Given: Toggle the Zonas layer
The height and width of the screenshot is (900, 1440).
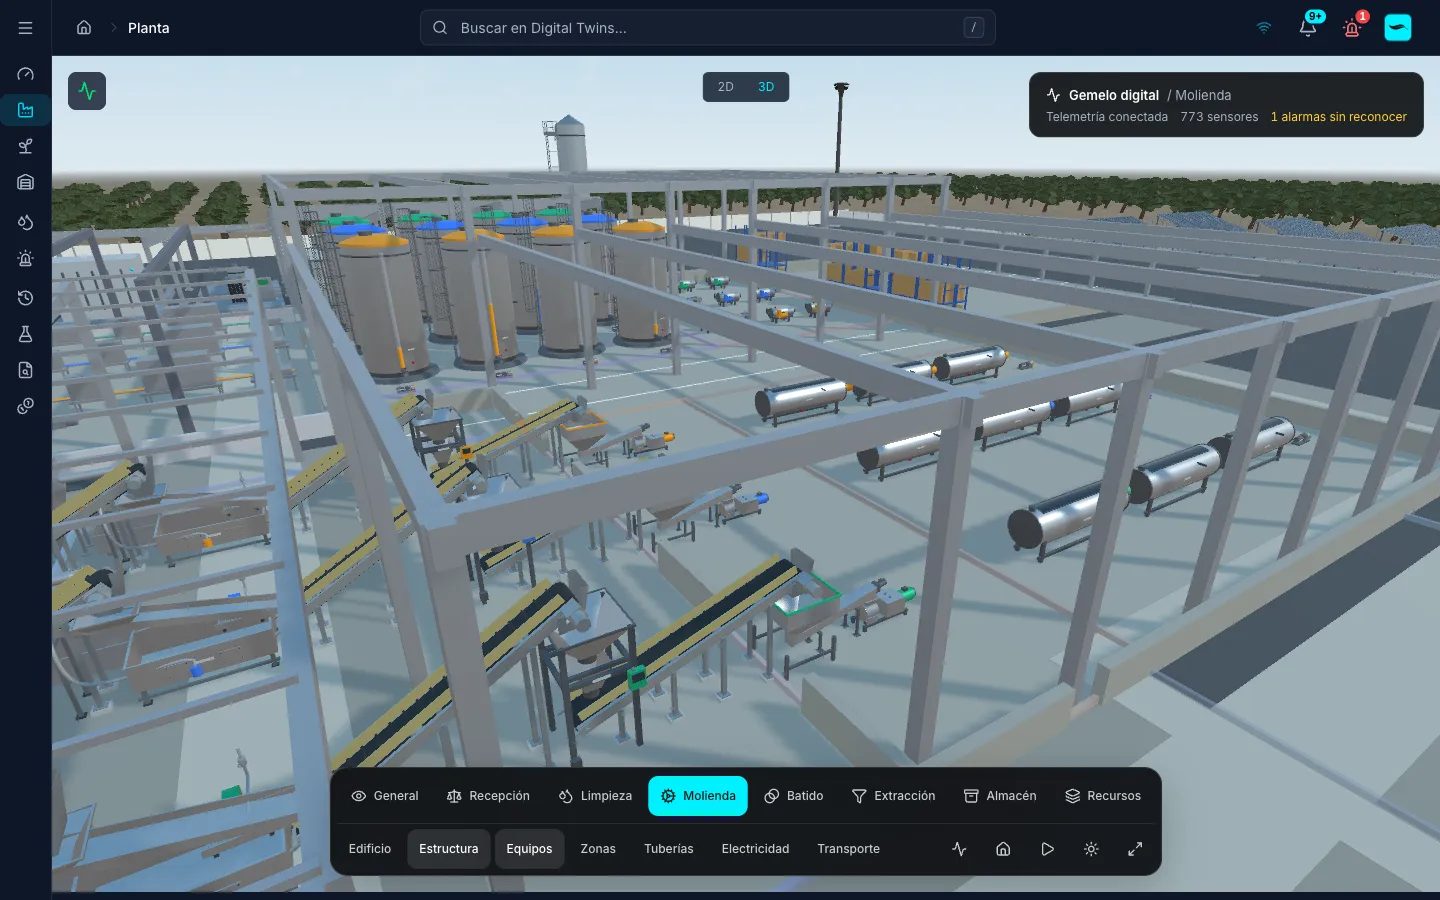Looking at the screenshot, I should 598,849.
